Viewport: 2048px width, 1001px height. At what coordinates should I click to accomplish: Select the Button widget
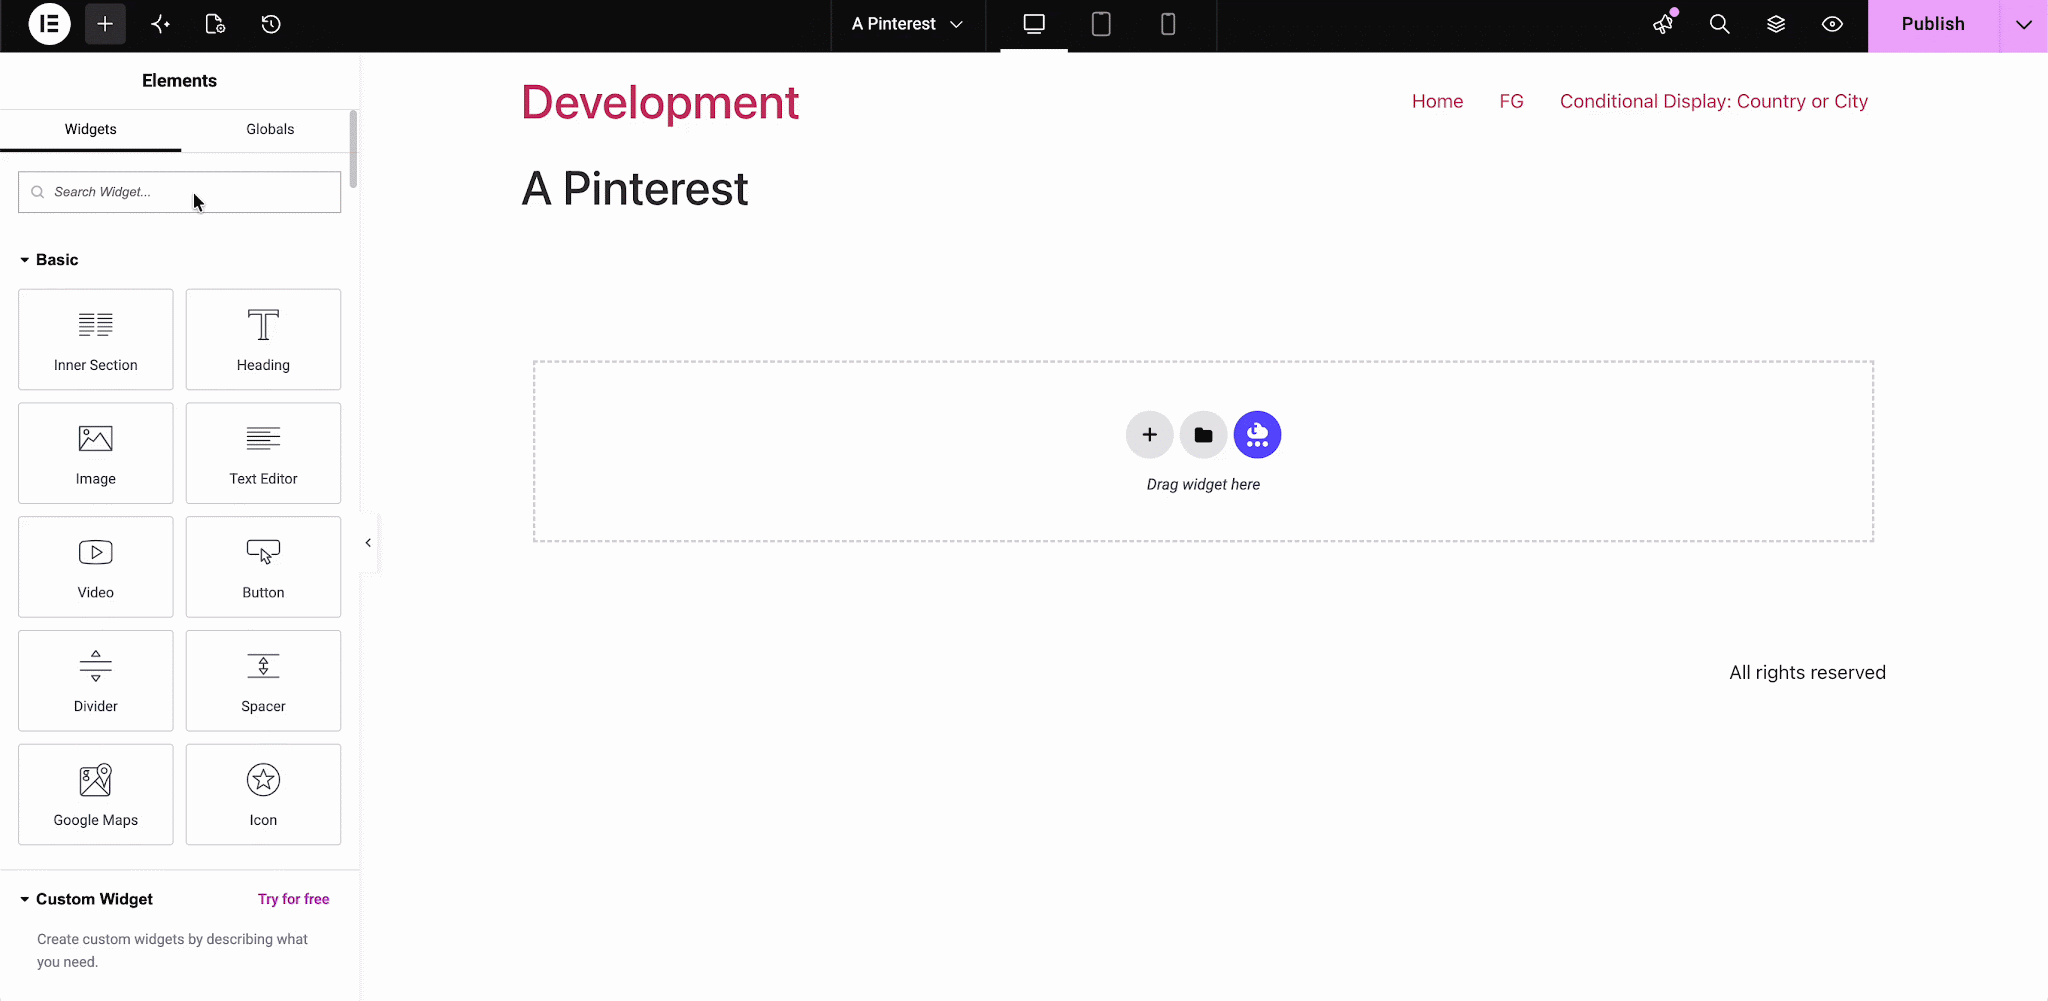coord(263,567)
